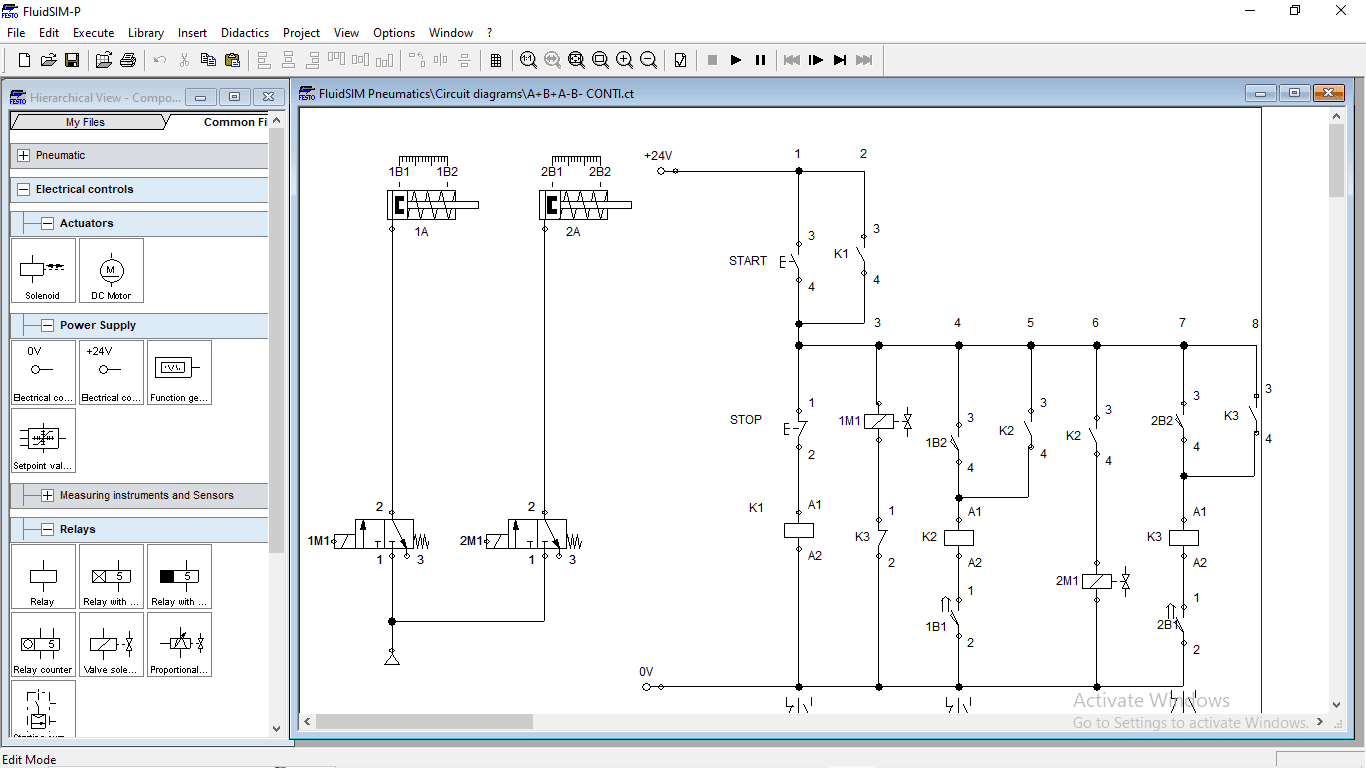Collapse the Relays subgroup

tap(47, 530)
